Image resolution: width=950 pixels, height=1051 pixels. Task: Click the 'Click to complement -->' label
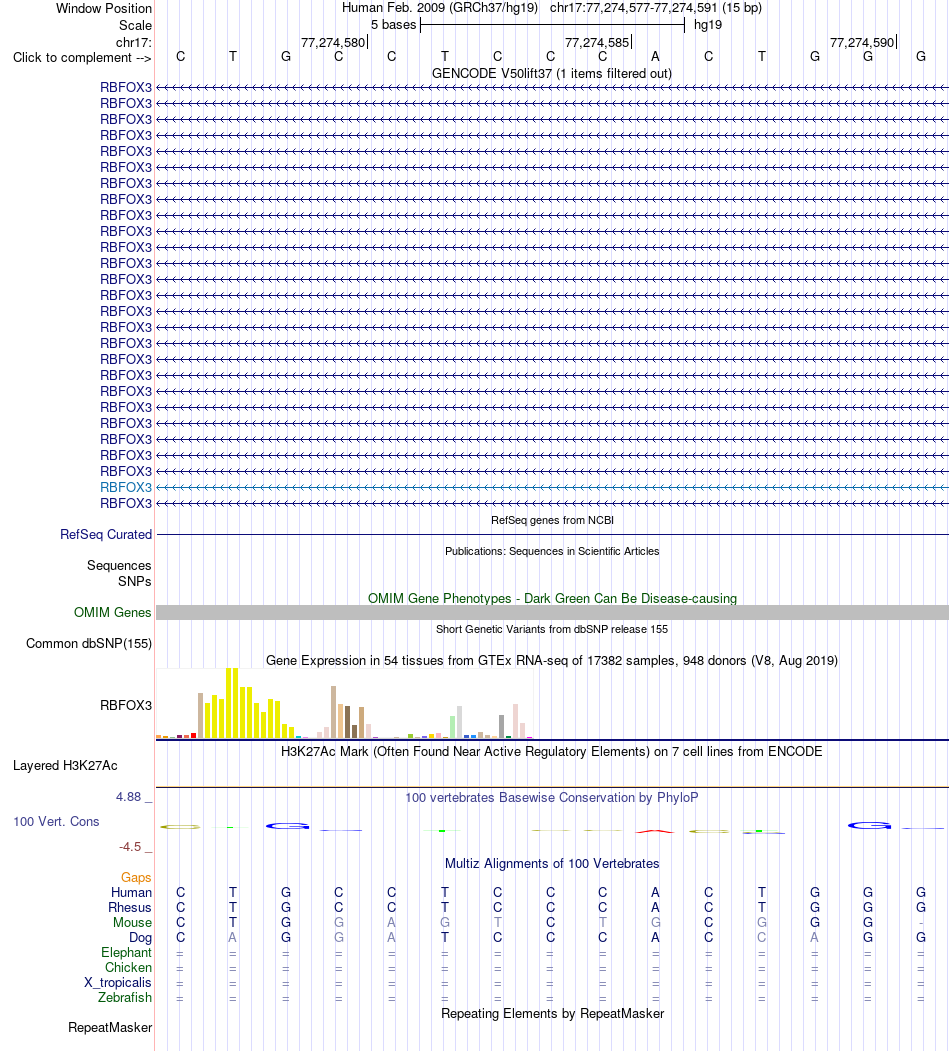tap(82, 58)
